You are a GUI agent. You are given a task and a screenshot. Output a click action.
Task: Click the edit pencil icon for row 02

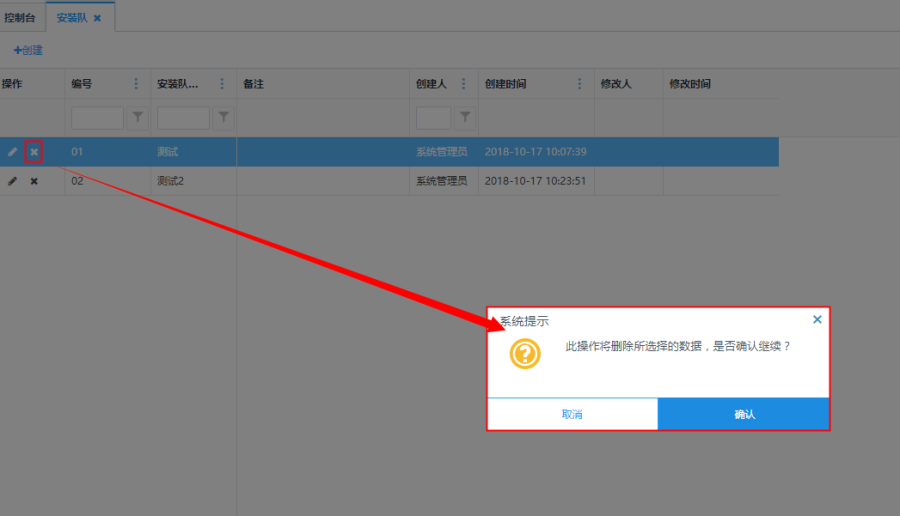tap(13, 181)
